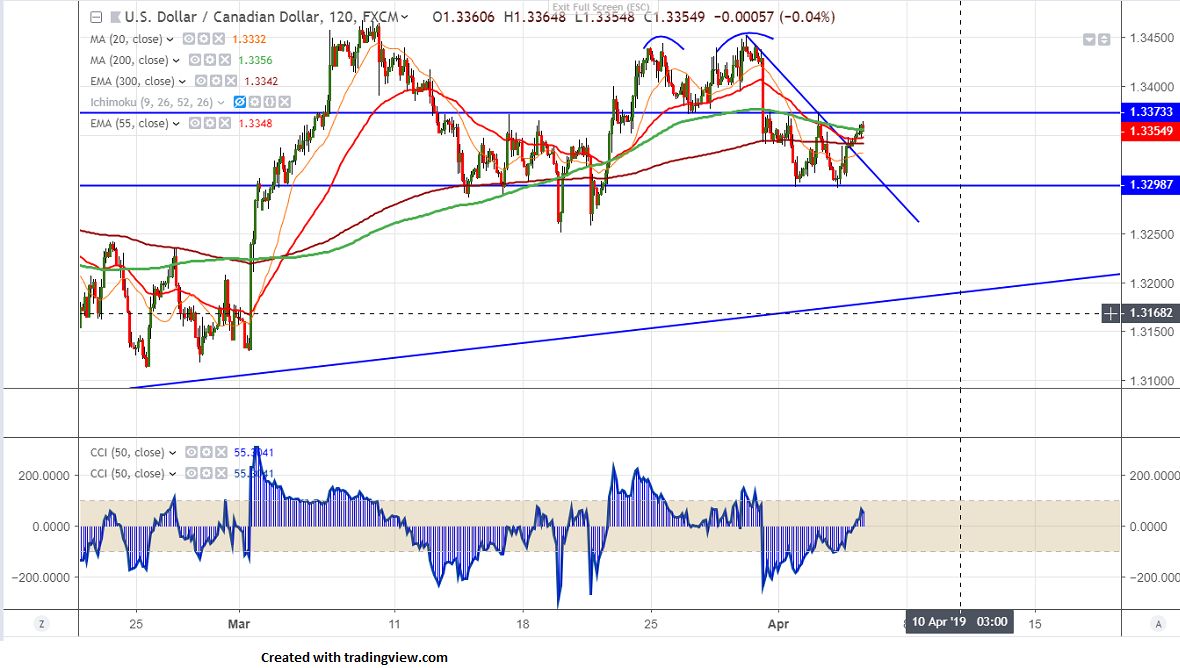Remove the first CCI (50, close) indicator
This screenshot has width=1180, height=668.
tap(220, 453)
